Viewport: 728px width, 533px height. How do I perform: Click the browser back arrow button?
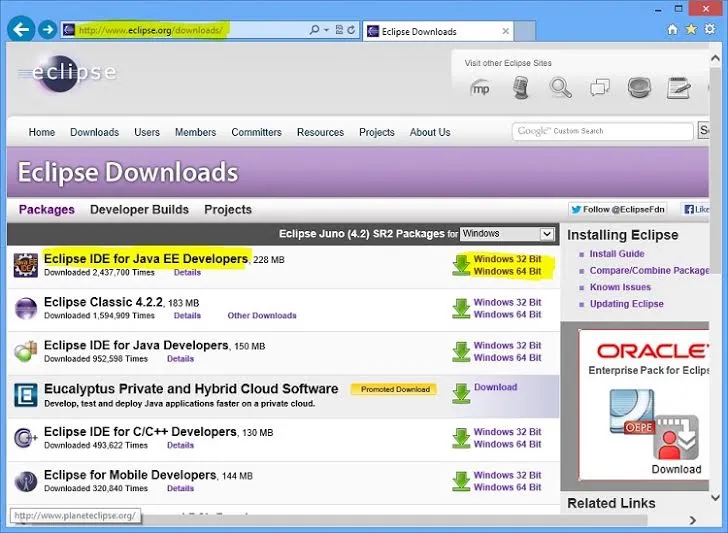click(x=20, y=30)
